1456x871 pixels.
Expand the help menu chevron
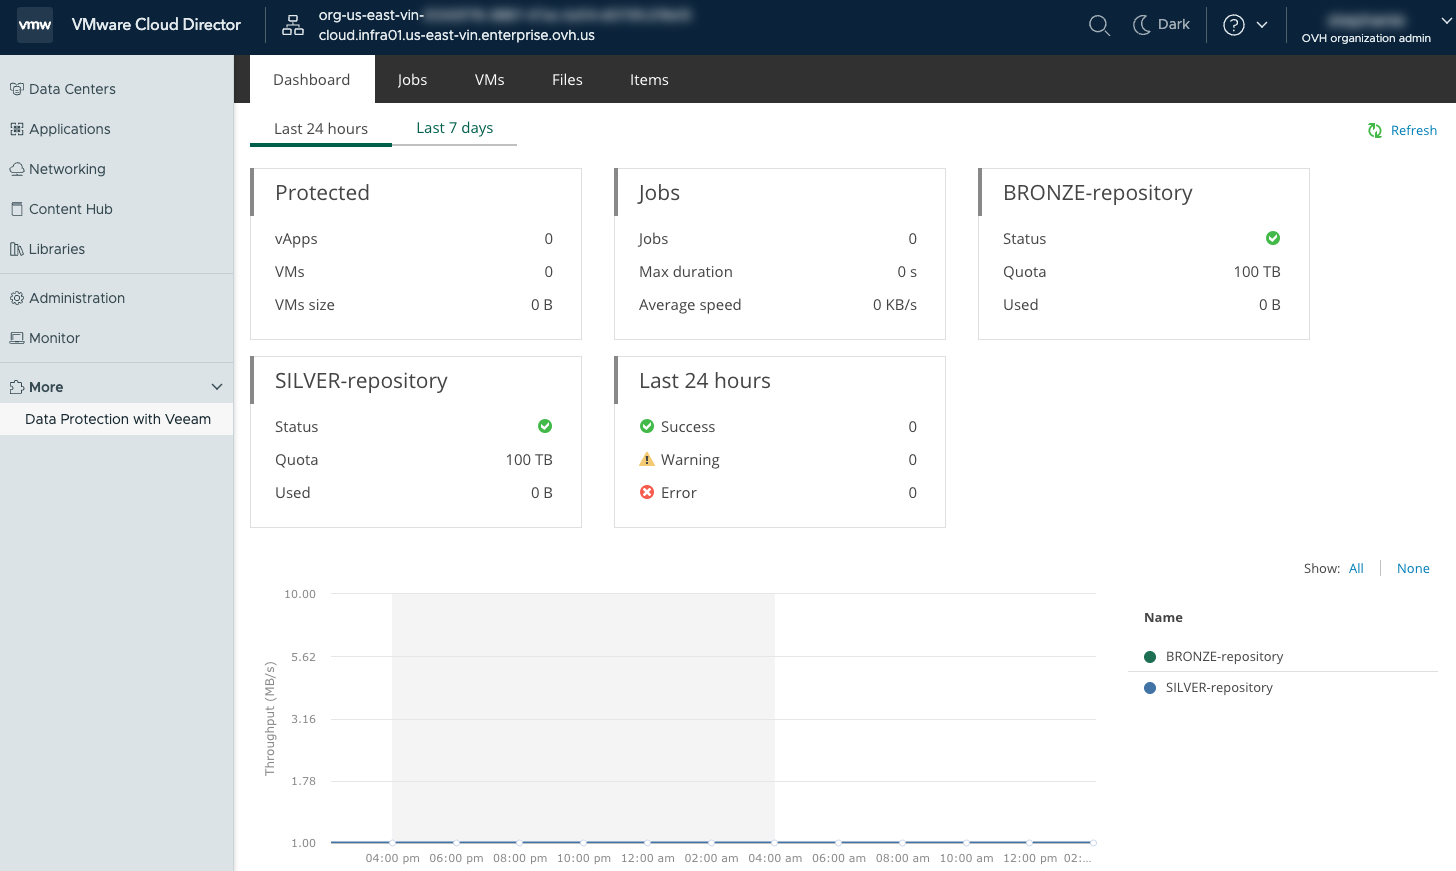(1262, 25)
